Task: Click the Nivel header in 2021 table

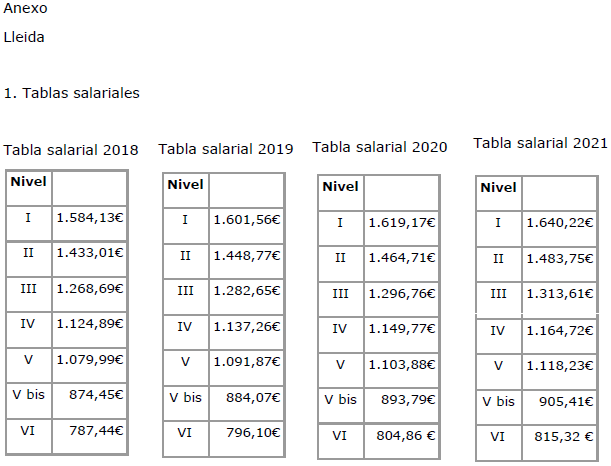Action: tap(498, 187)
